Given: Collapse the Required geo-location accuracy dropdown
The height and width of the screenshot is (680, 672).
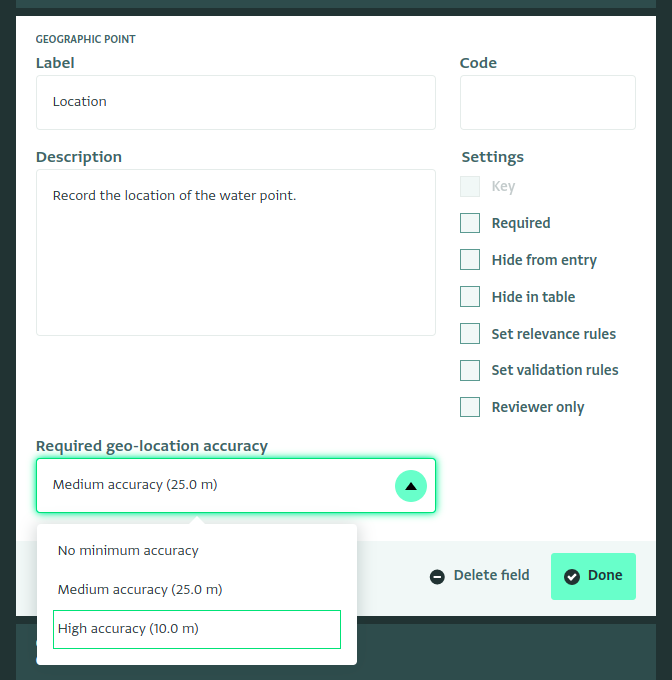Looking at the screenshot, I should pos(236,485).
